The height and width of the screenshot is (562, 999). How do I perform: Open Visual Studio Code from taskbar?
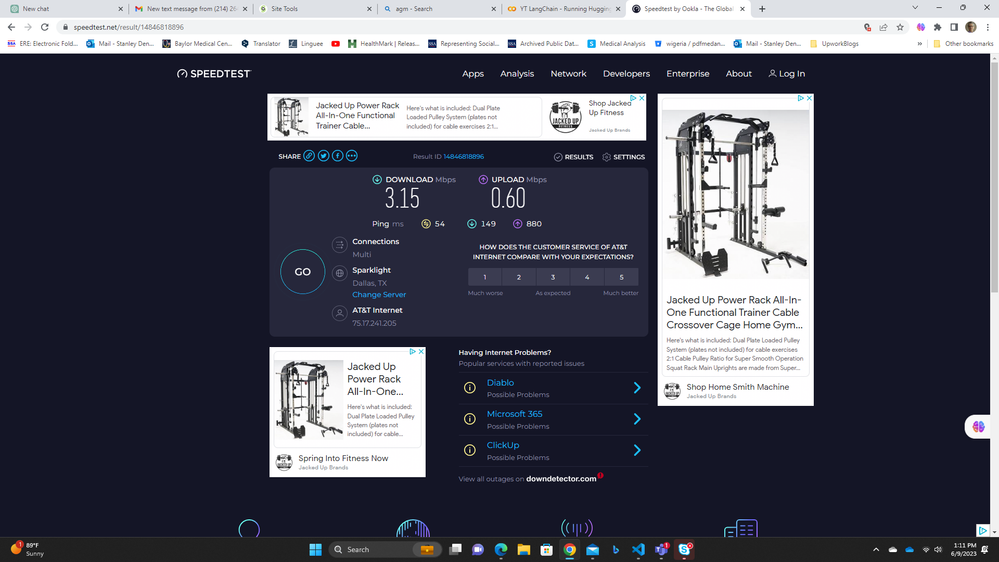638,549
